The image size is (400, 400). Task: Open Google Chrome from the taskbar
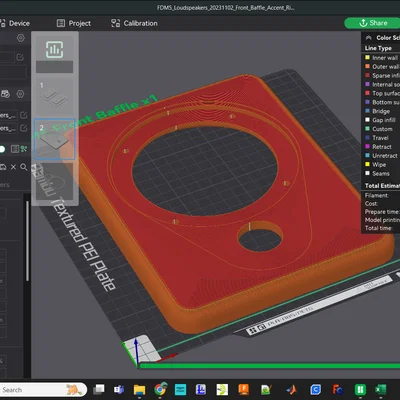[x=160, y=389]
